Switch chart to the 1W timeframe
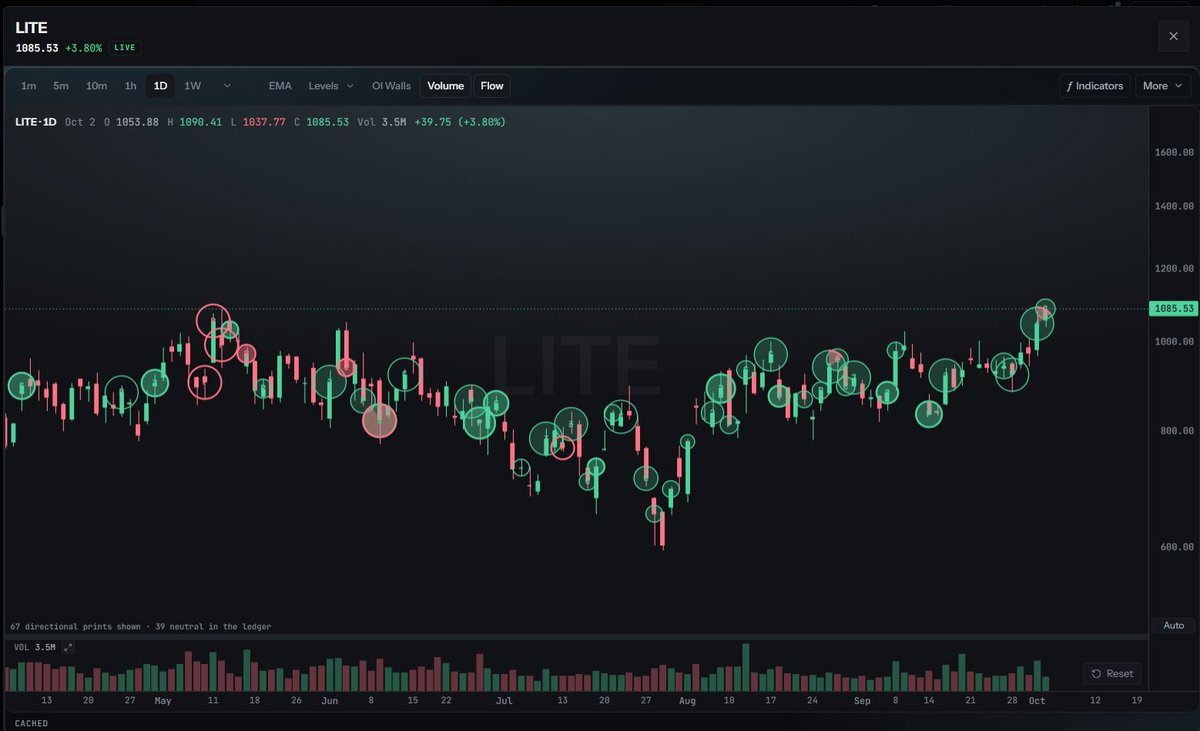The width and height of the screenshot is (1200, 731). tap(193, 86)
